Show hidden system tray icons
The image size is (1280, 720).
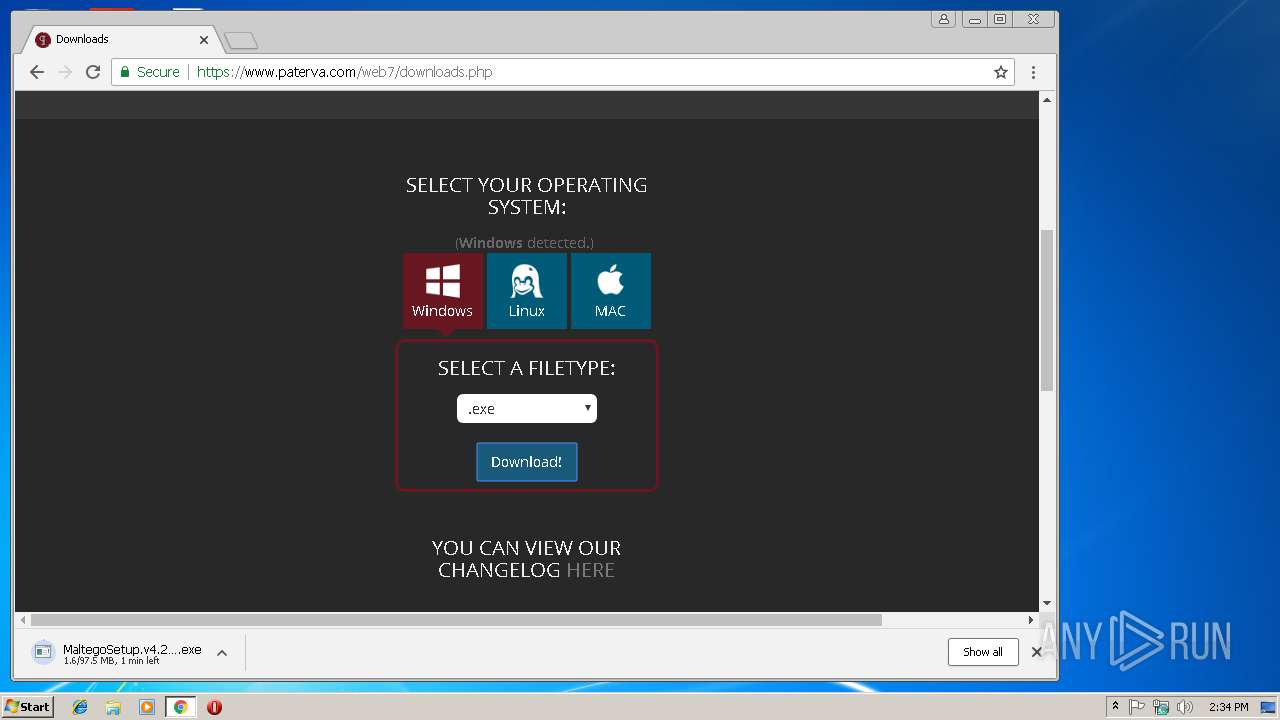(1115, 707)
